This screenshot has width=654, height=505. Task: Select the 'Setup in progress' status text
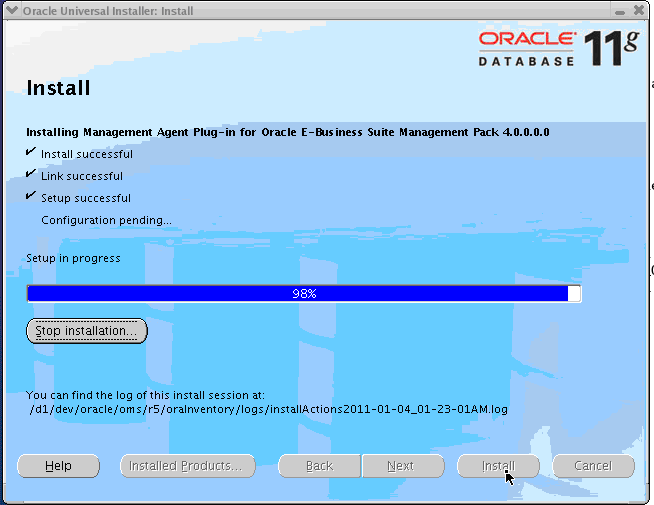click(x=73, y=259)
